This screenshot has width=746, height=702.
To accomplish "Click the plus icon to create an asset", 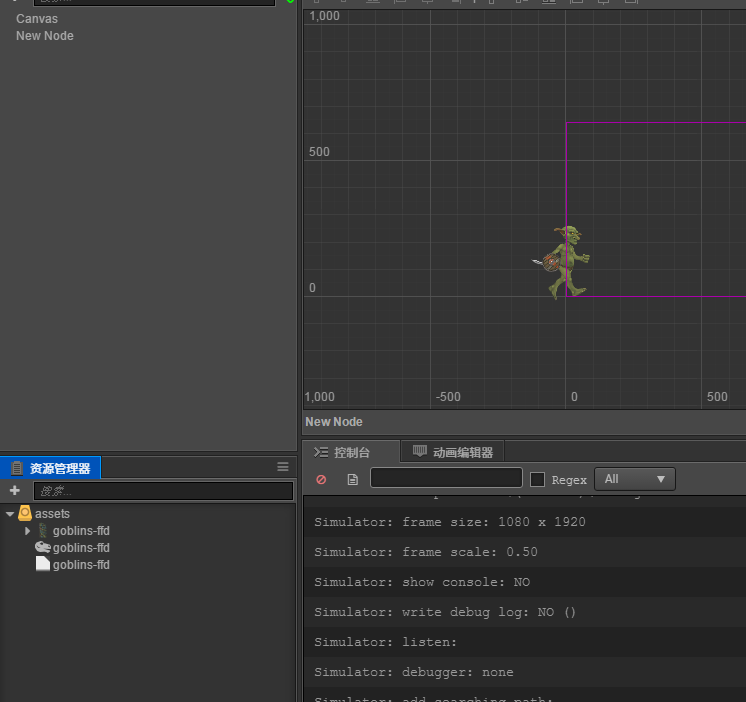I will (x=15, y=490).
